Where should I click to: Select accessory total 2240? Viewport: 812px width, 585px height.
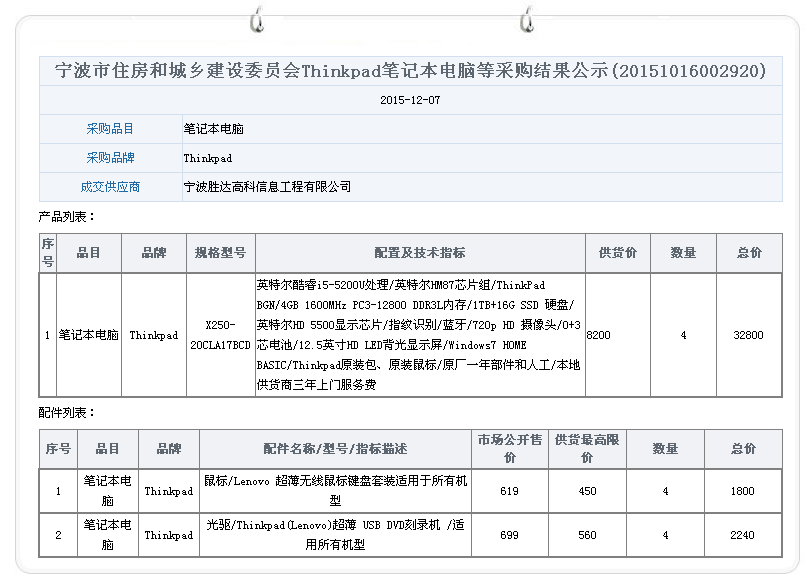tap(742, 535)
